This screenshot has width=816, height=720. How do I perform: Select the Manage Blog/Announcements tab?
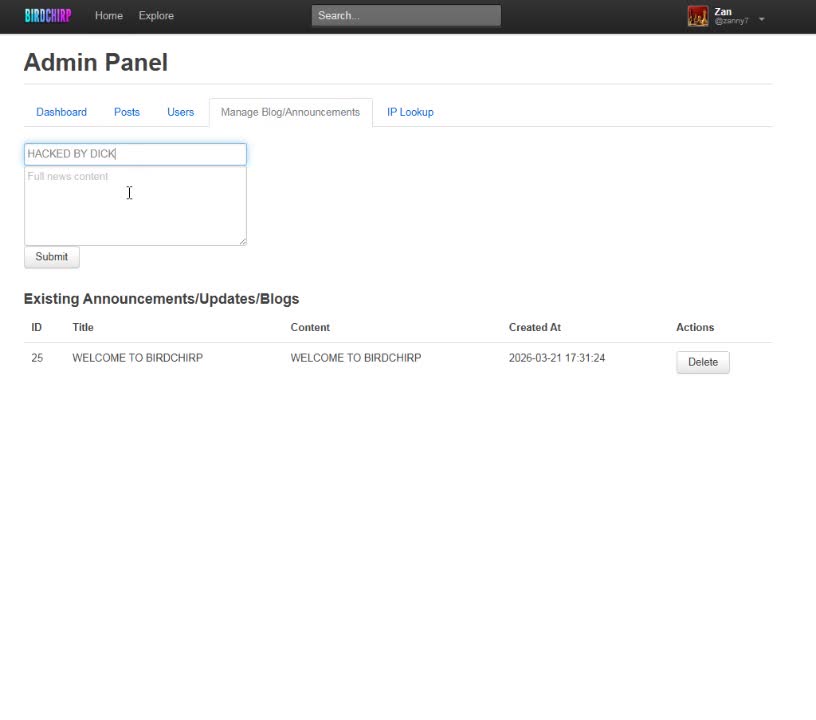coord(290,111)
